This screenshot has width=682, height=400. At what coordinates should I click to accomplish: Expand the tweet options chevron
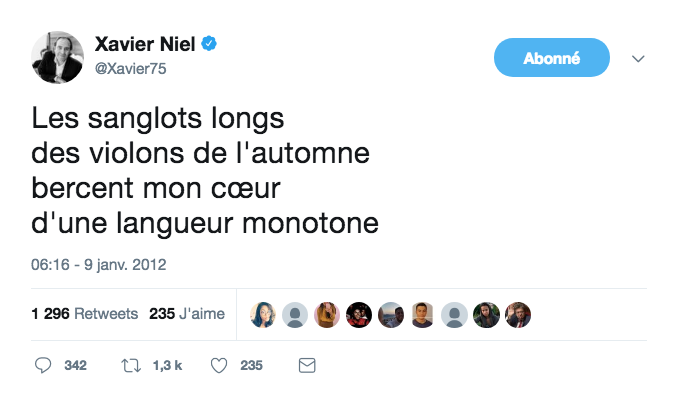639,59
